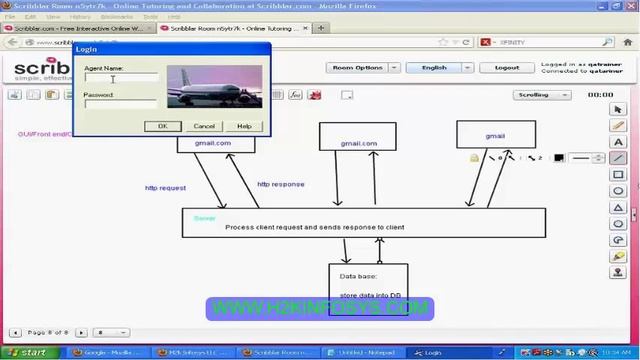The width and height of the screenshot is (640, 360).
Task: Switch to the Scribblar.com Free Interactive tab
Action: coord(78,28)
